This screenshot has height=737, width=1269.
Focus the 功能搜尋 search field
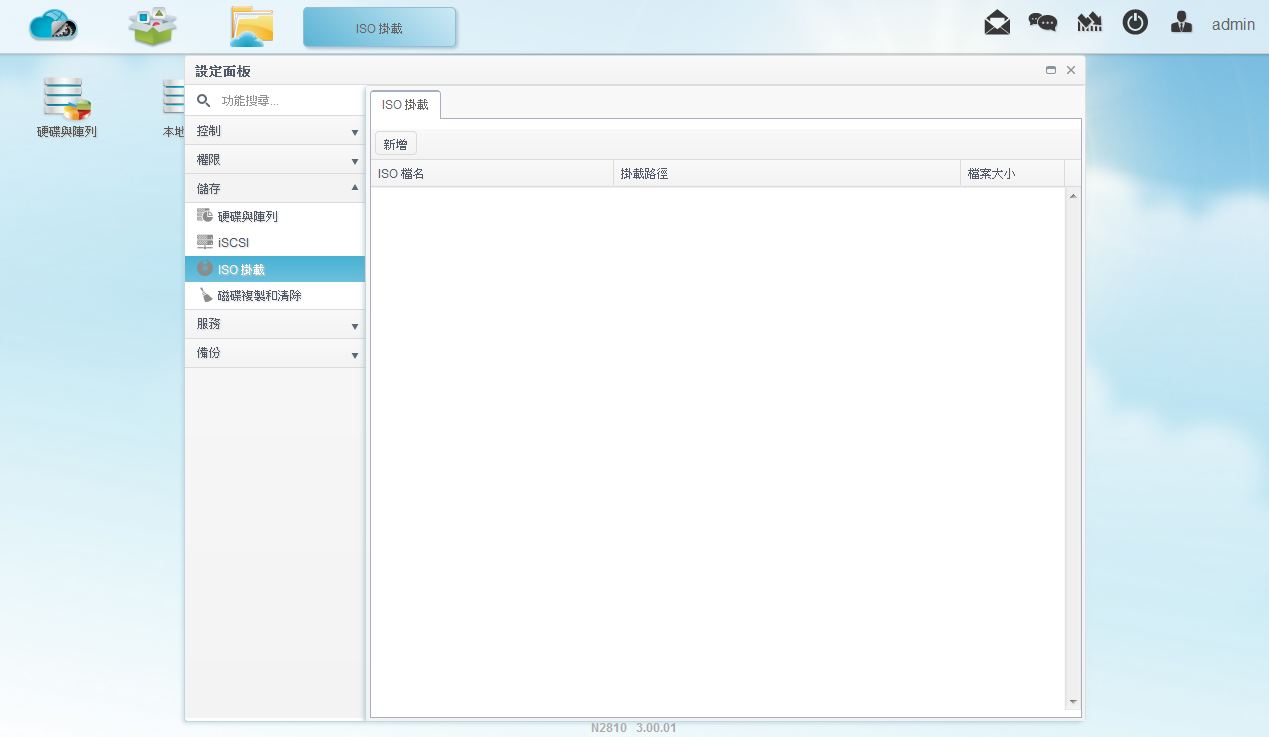click(x=289, y=101)
